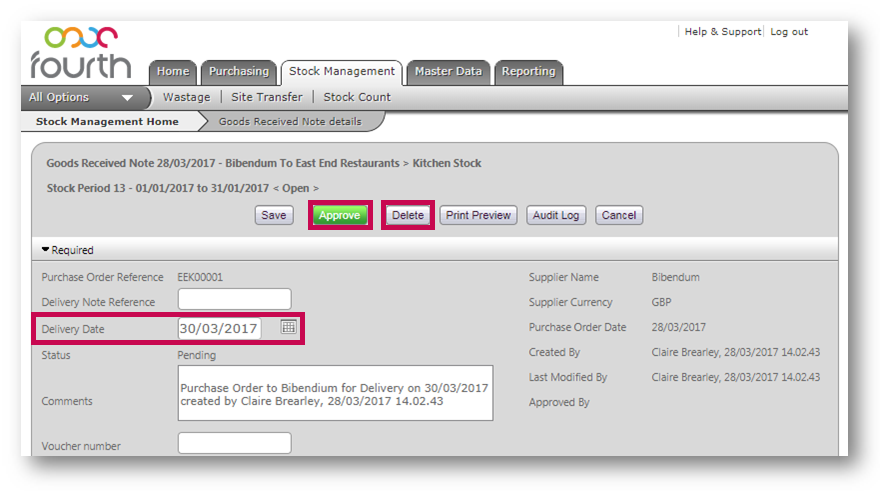Open the Delivery Date calendar picker
This screenshot has width=880, height=491.
coord(288,327)
